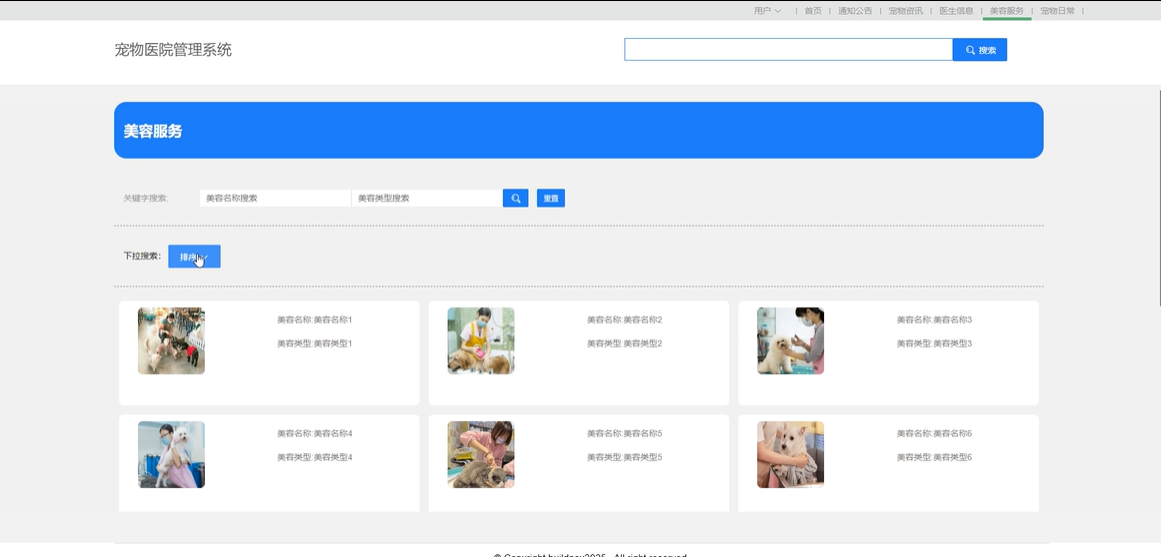Click the text 美容类型:美容类型2
The image size is (1161, 557).
pyautogui.click(x=624, y=344)
